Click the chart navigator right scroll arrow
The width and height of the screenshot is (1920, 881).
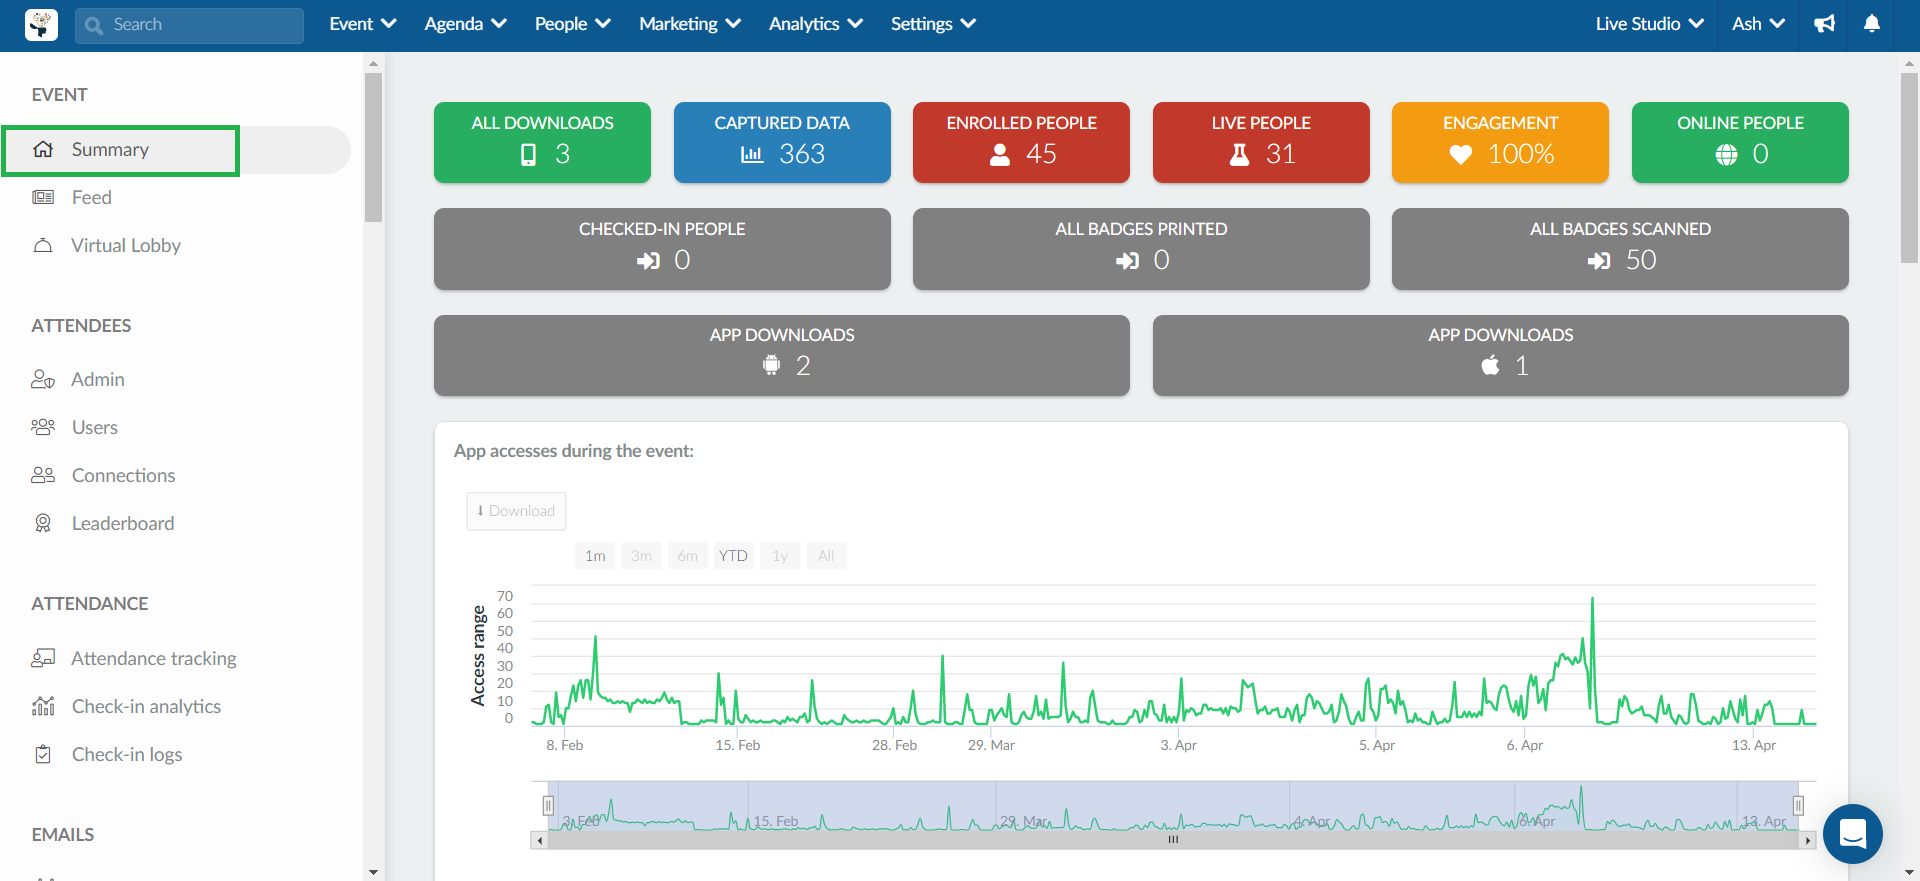pyautogui.click(x=1808, y=840)
